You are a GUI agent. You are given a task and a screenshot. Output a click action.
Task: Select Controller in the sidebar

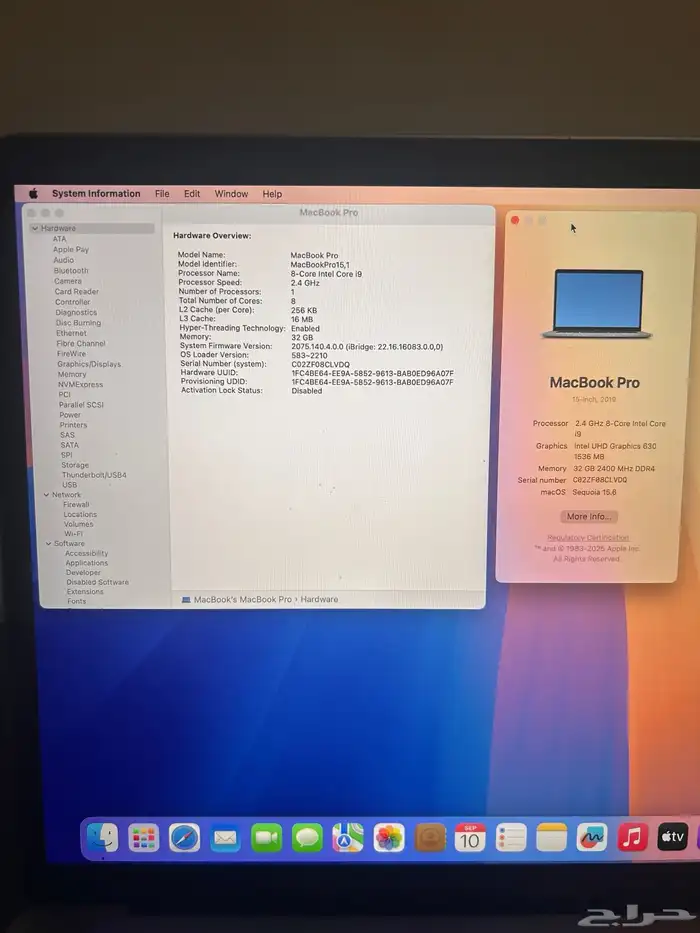click(73, 302)
